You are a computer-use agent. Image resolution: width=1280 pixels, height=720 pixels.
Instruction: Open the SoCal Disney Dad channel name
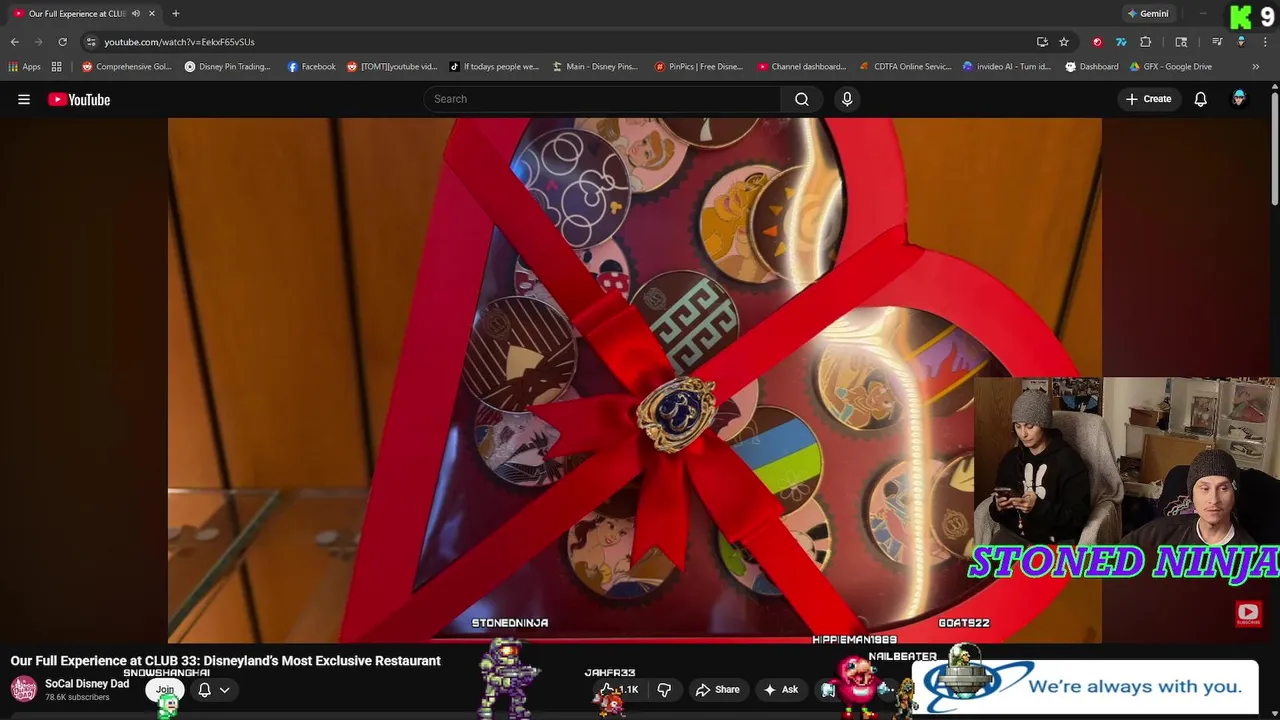tap(87, 684)
